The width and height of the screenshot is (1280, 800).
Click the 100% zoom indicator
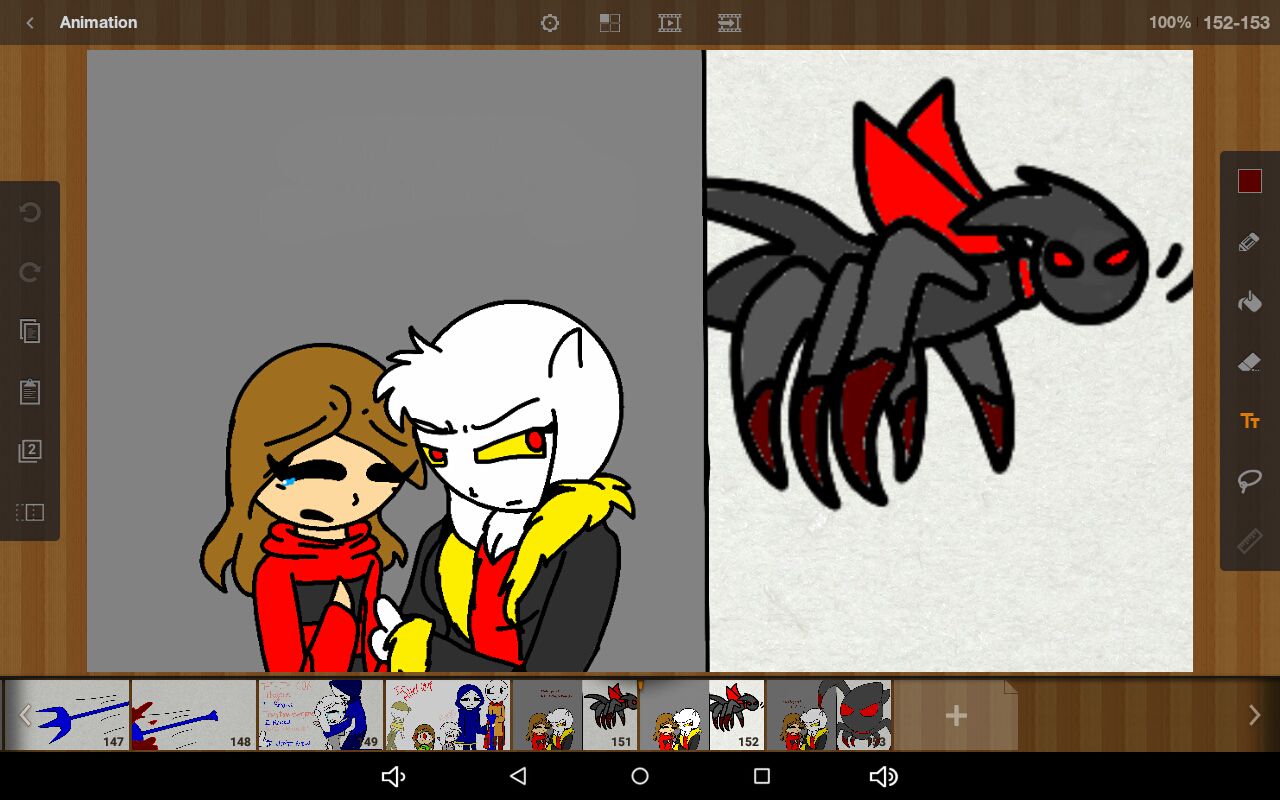click(1169, 22)
